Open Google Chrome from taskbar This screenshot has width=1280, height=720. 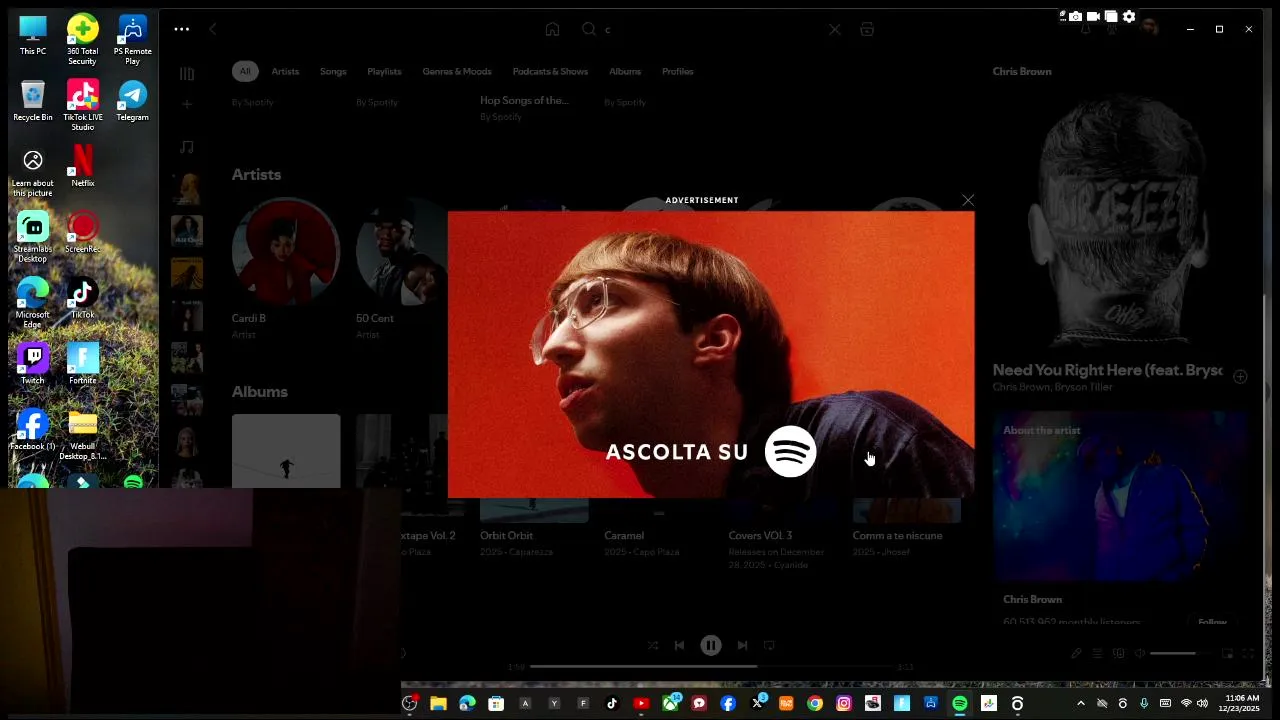pos(815,704)
